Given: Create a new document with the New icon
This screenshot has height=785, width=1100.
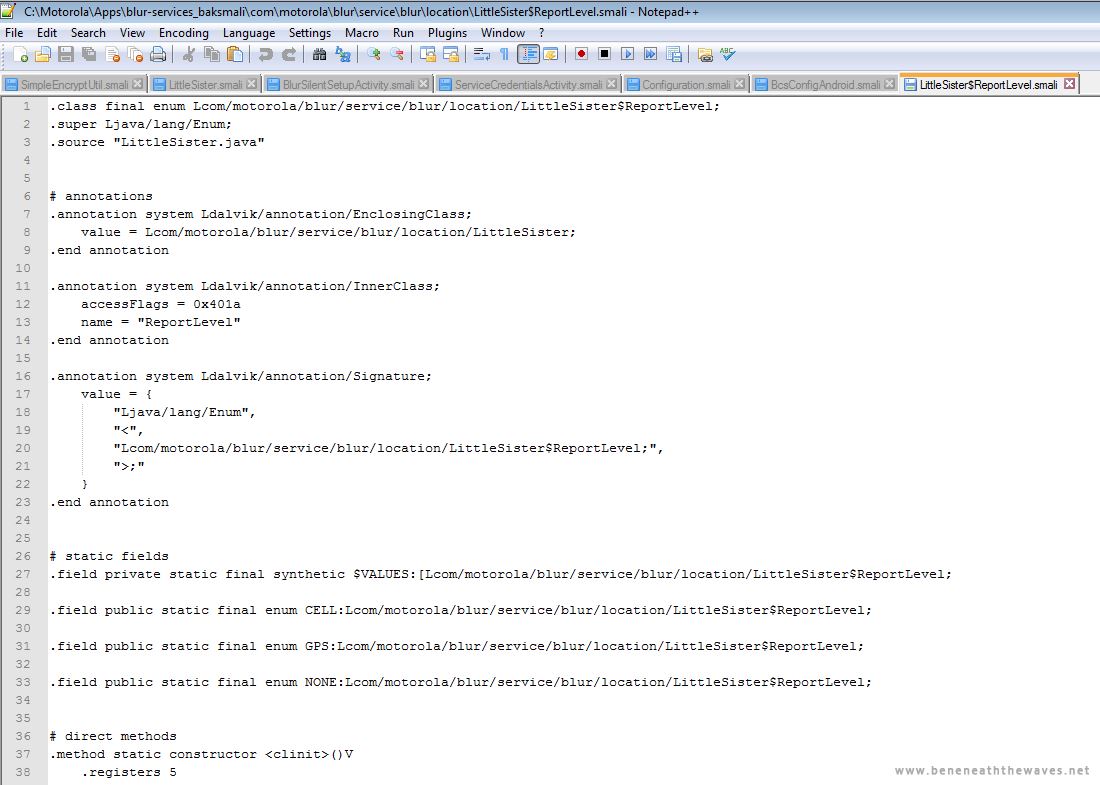Looking at the screenshot, I should pyautogui.click(x=20, y=55).
